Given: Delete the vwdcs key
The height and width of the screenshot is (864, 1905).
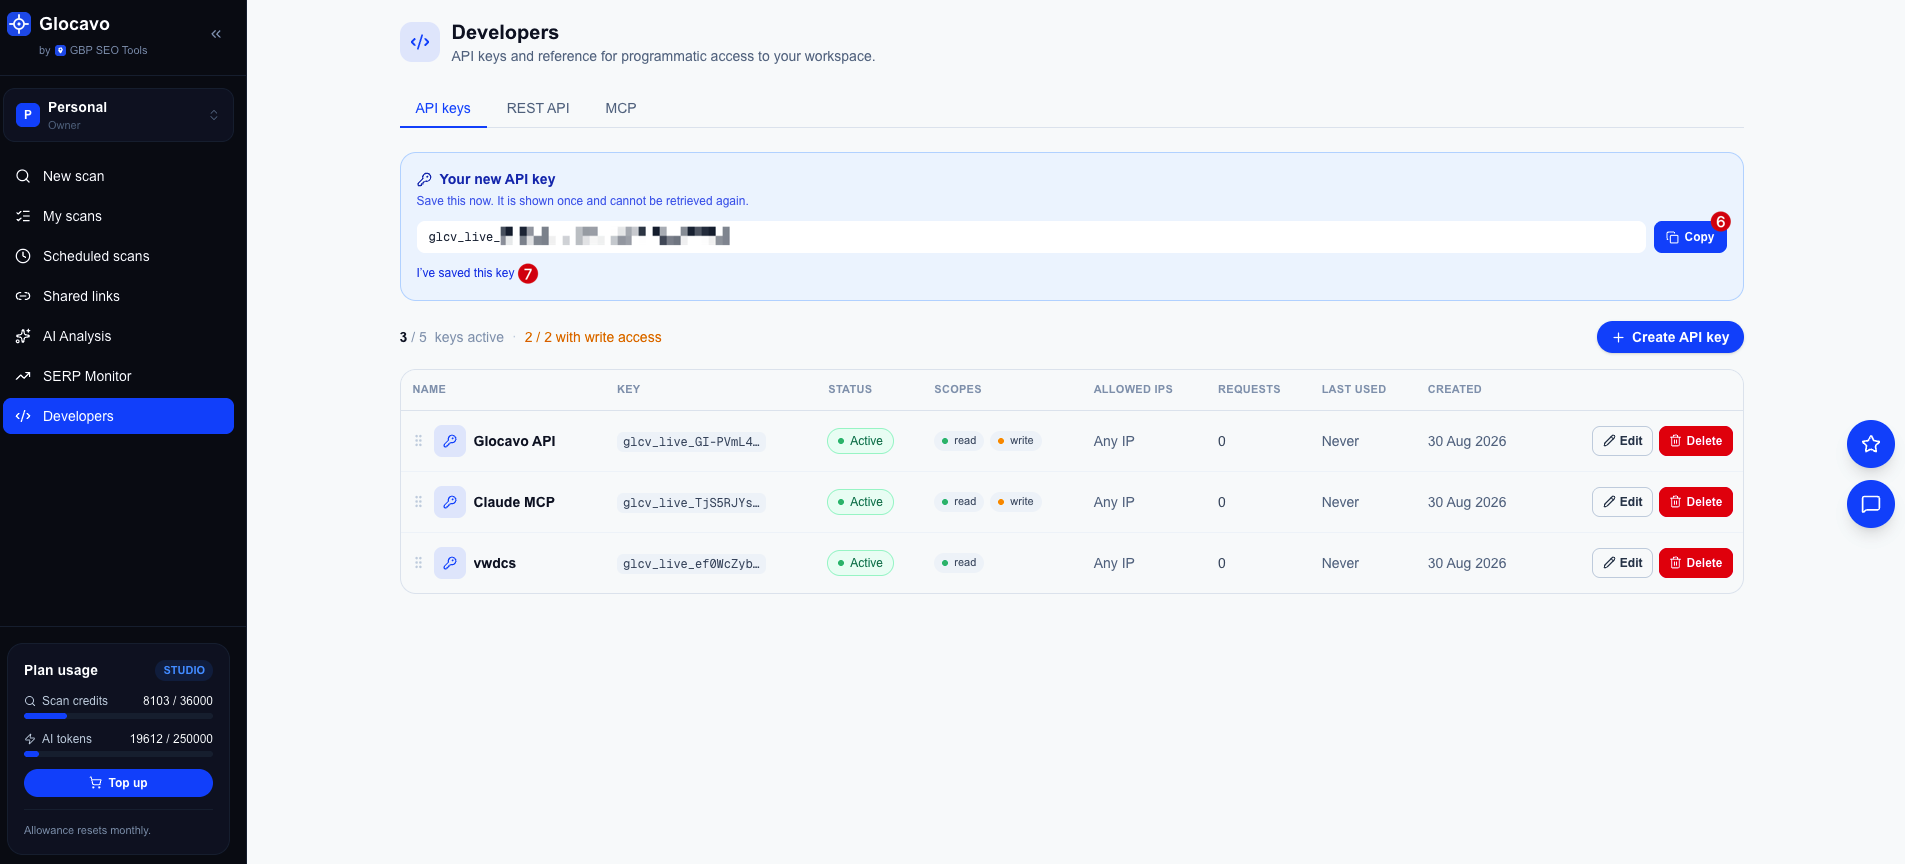Looking at the screenshot, I should [x=1696, y=563].
